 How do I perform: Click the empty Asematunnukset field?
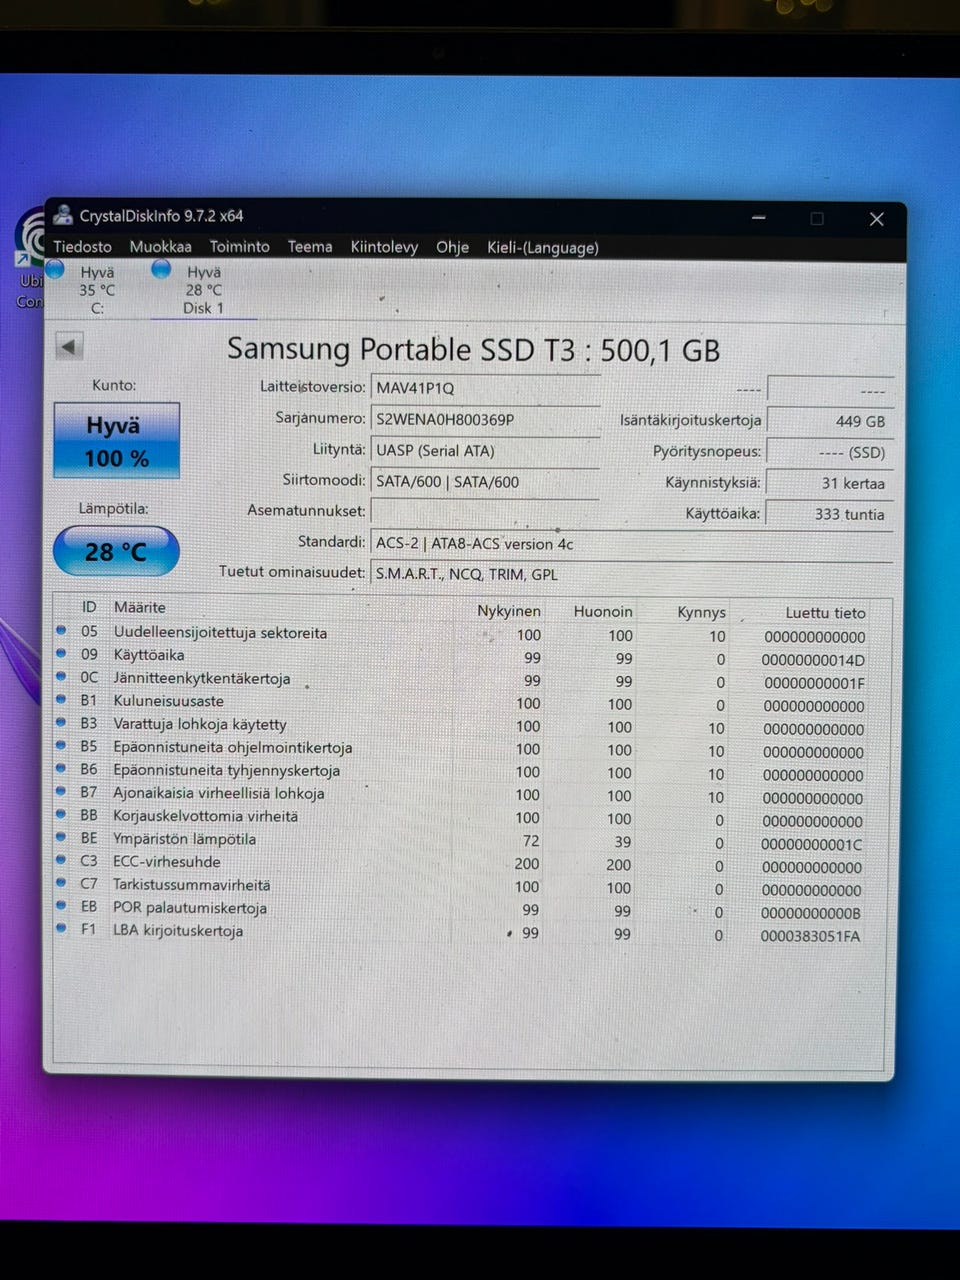tap(485, 512)
